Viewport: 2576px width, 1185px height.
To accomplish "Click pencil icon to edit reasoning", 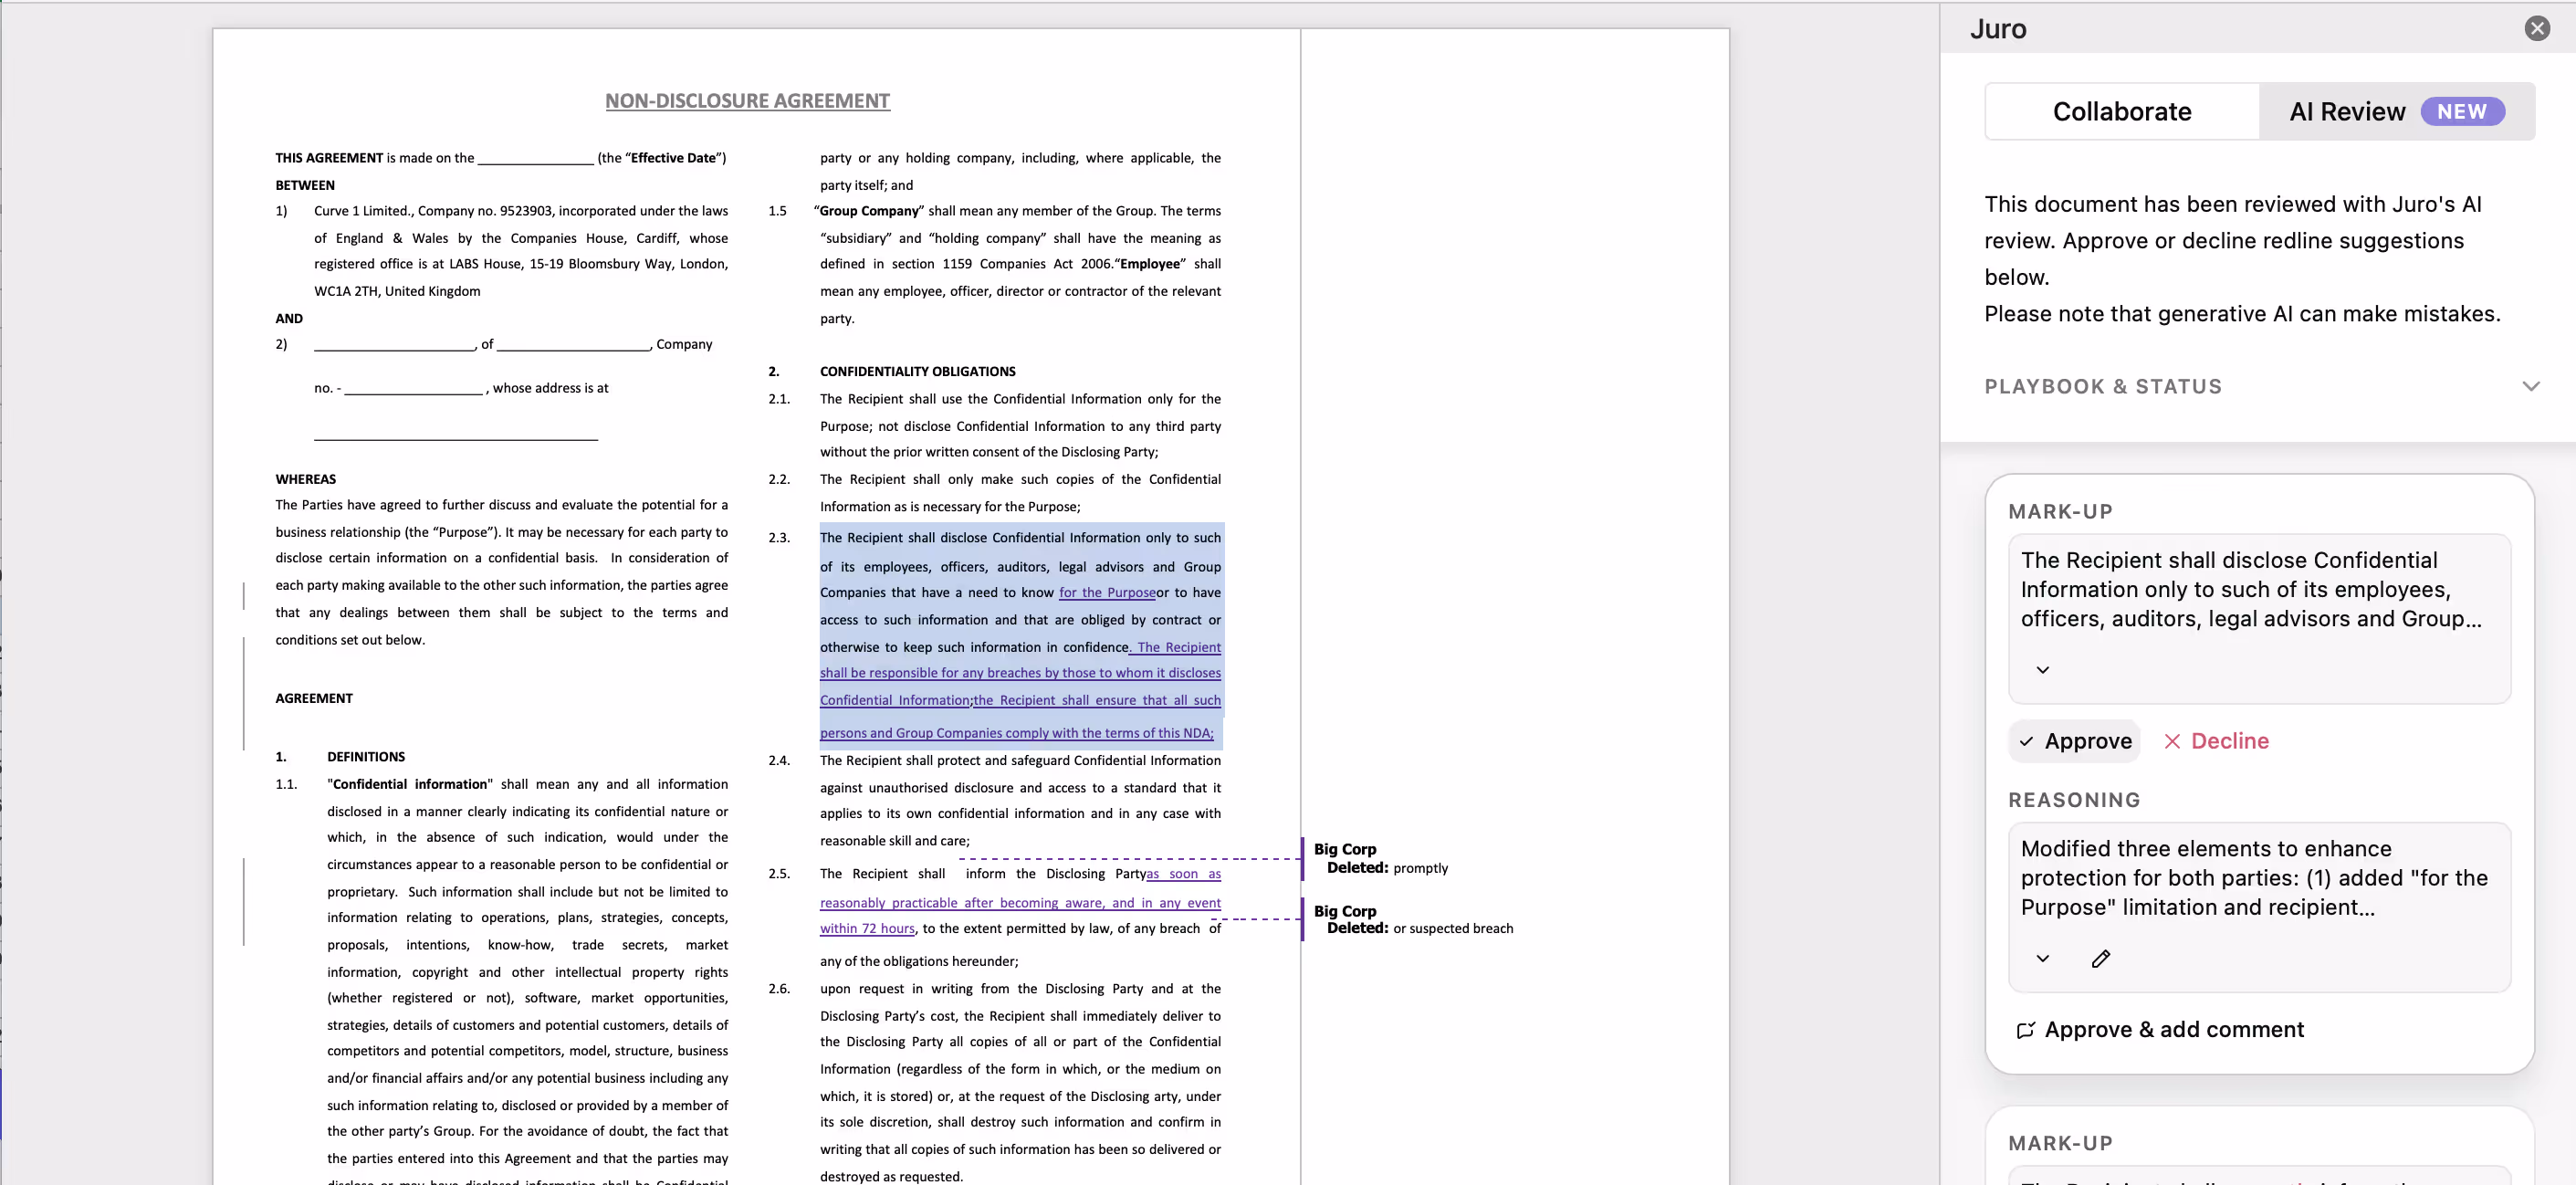I will pyautogui.click(x=2100, y=958).
